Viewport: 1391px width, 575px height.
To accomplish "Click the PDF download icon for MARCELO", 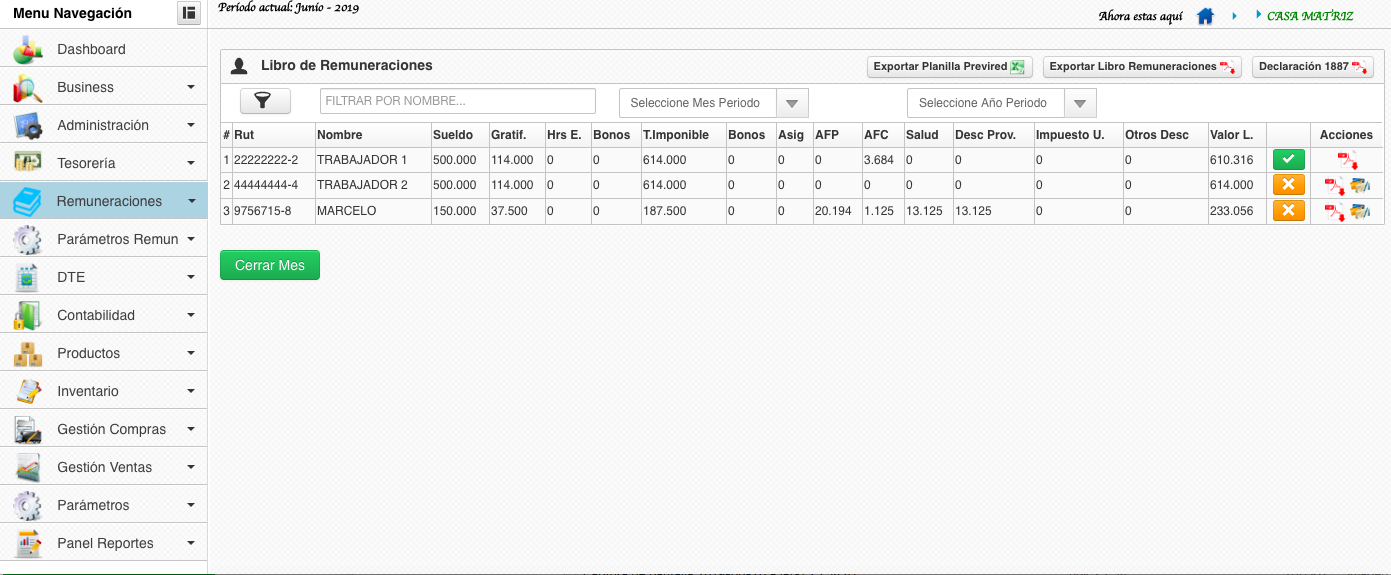I will click(1335, 211).
